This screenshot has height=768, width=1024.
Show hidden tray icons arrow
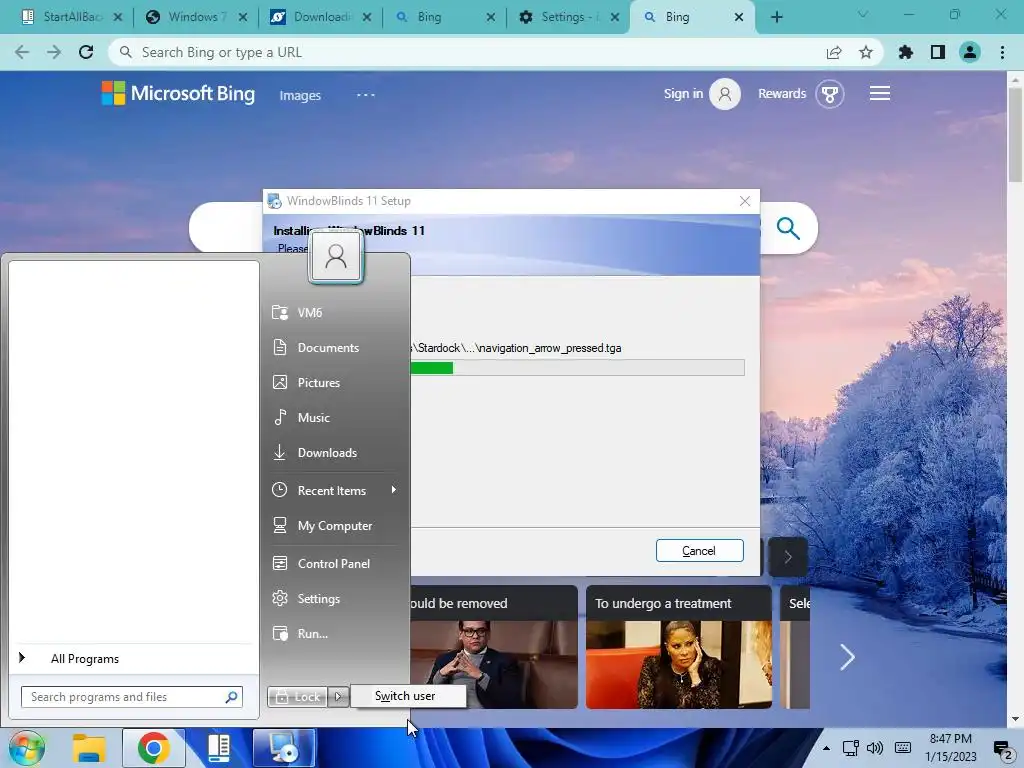click(826, 748)
